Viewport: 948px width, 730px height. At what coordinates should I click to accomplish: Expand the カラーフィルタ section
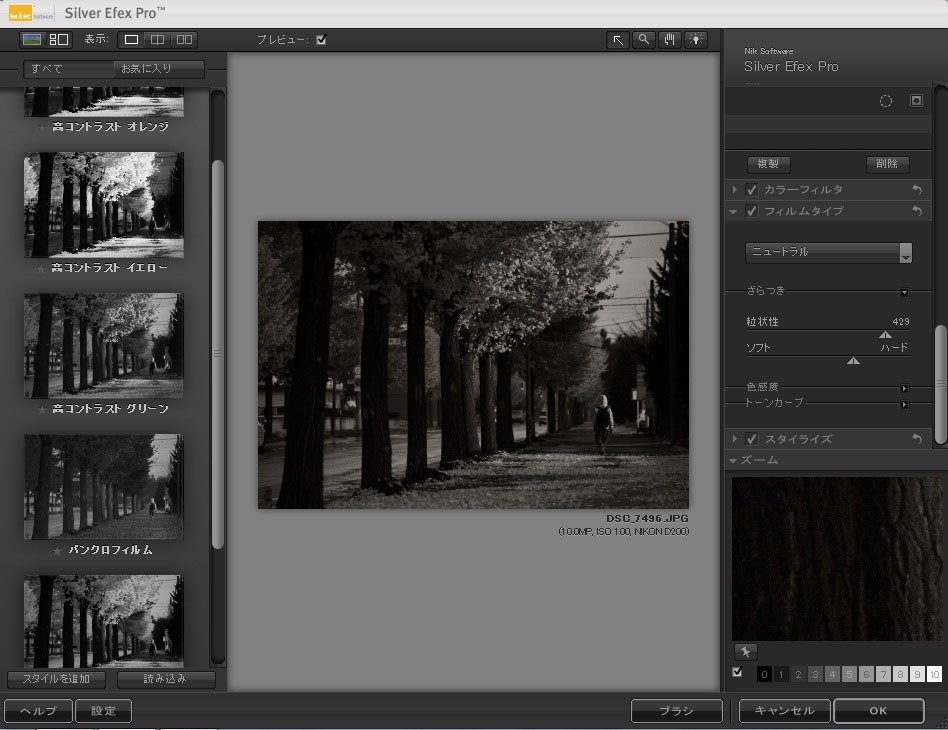tap(735, 190)
